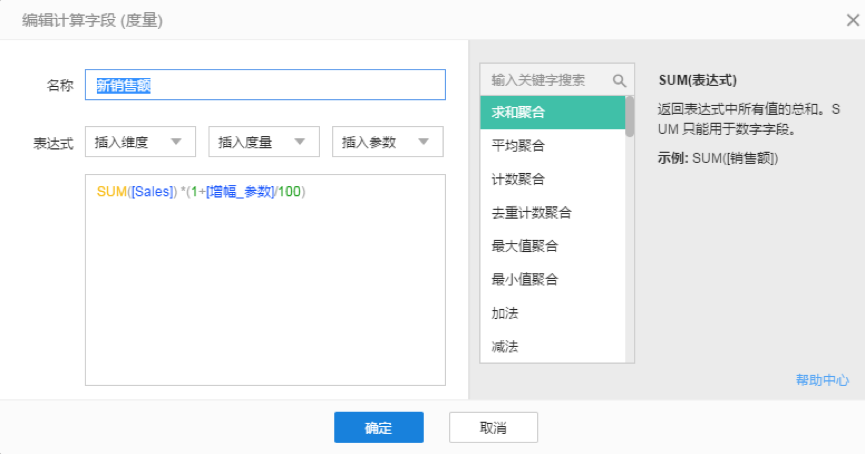Viewport: 865px width, 454px height.
Task: Click the 取消 button
Action: click(x=493, y=428)
